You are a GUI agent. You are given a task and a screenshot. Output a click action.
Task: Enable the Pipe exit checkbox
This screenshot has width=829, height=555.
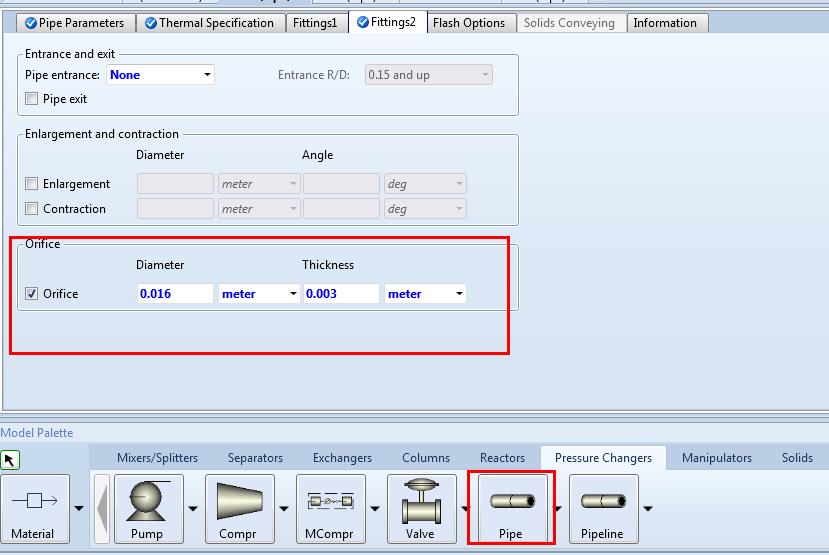pos(32,99)
